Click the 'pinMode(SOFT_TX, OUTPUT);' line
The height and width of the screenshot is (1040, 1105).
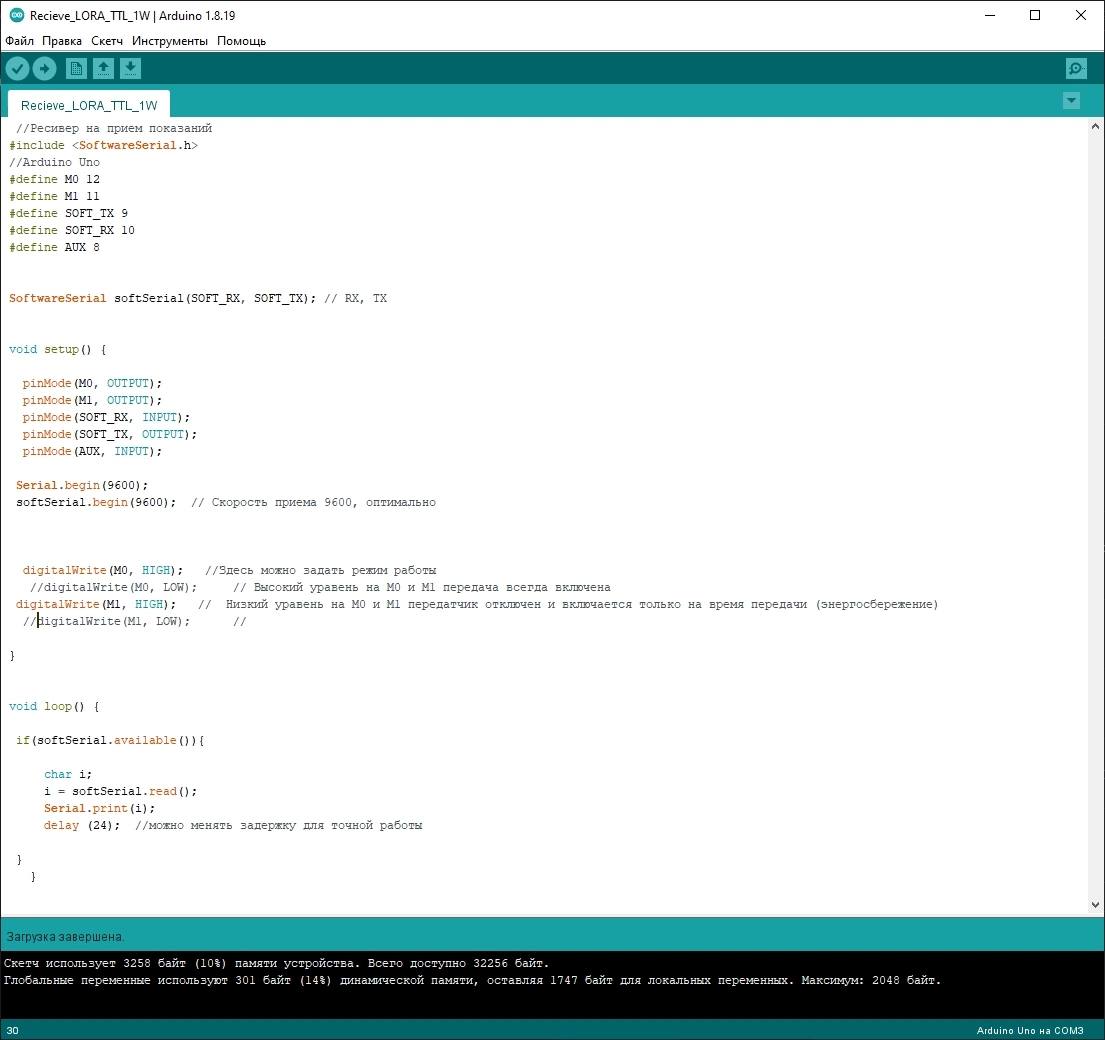coord(110,434)
